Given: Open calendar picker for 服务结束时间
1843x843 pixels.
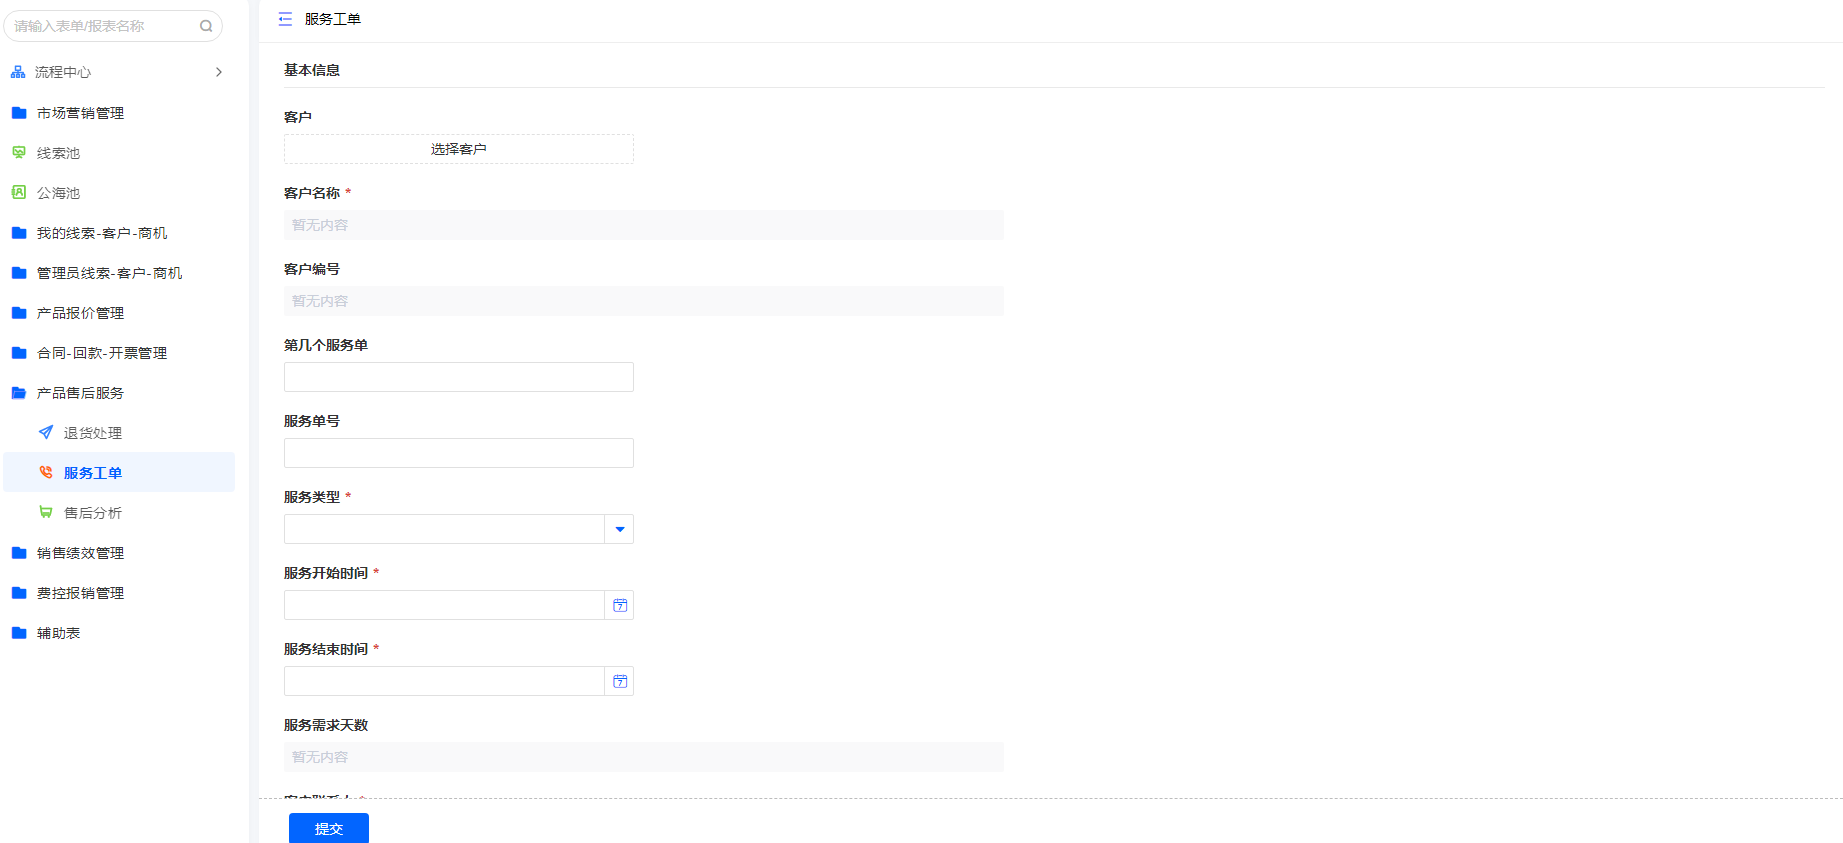Looking at the screenshot, I should (620, 681).
